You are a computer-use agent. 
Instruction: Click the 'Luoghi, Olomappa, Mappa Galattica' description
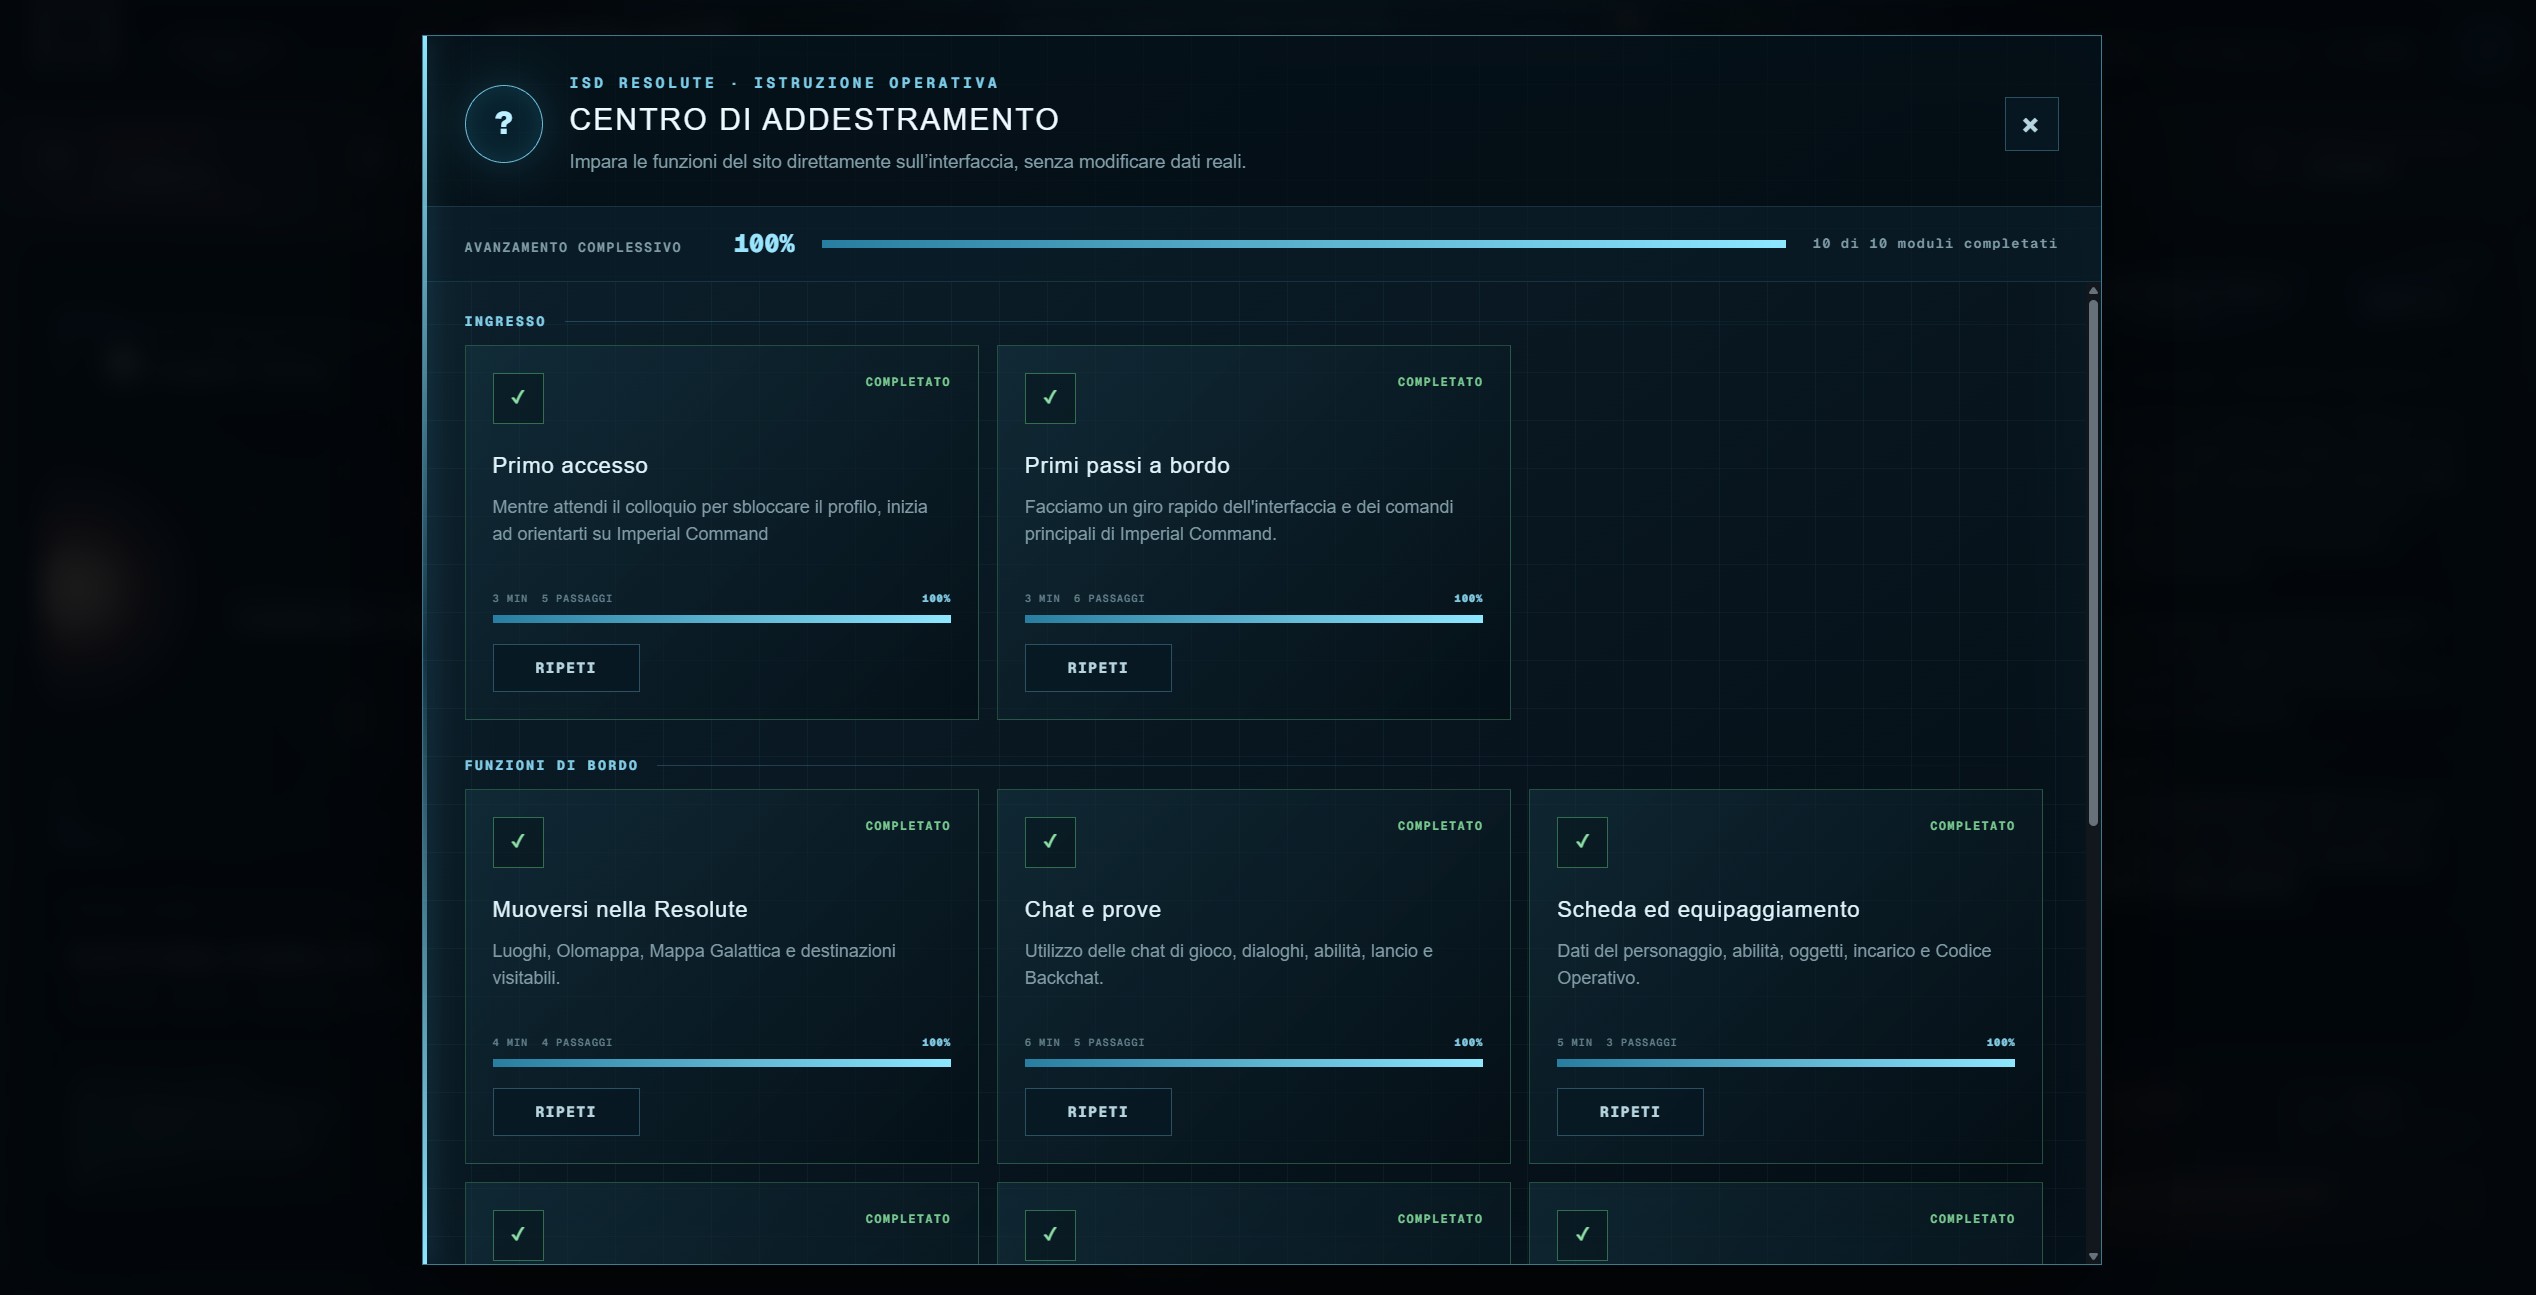point(694,964)
